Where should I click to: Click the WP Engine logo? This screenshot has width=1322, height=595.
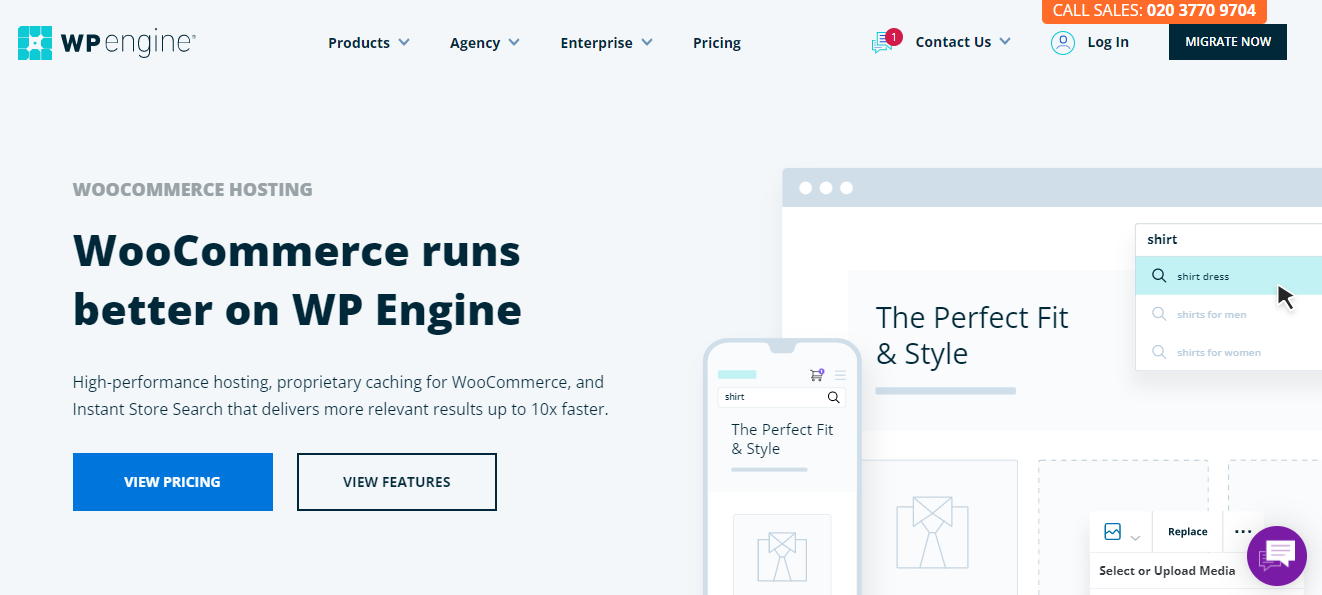[106, 43]
